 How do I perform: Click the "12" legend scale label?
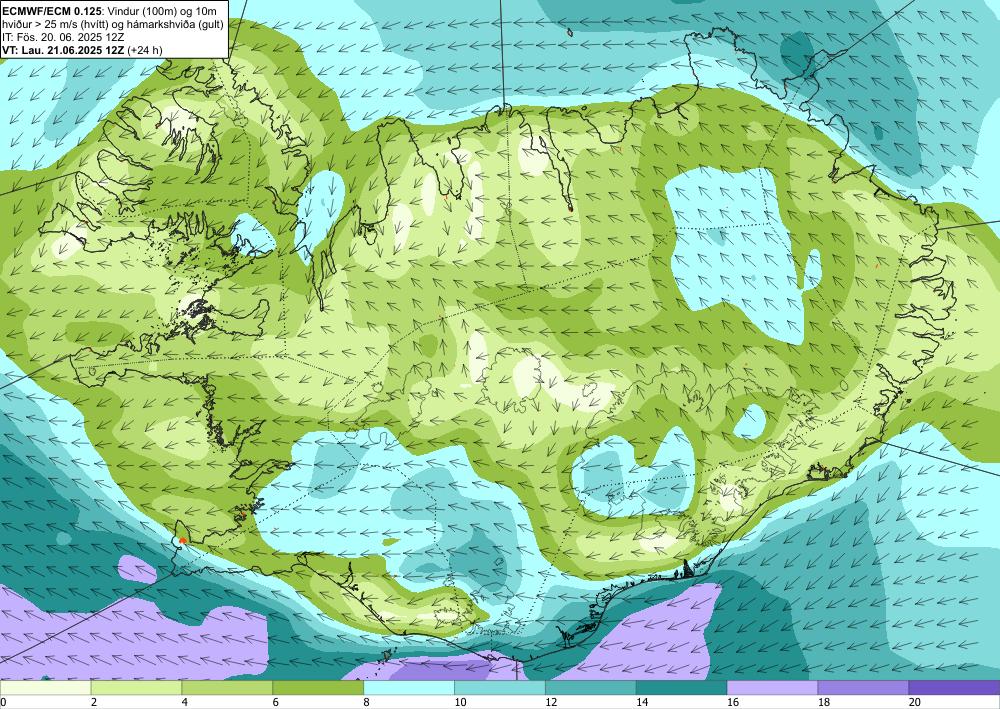point(551,702)
